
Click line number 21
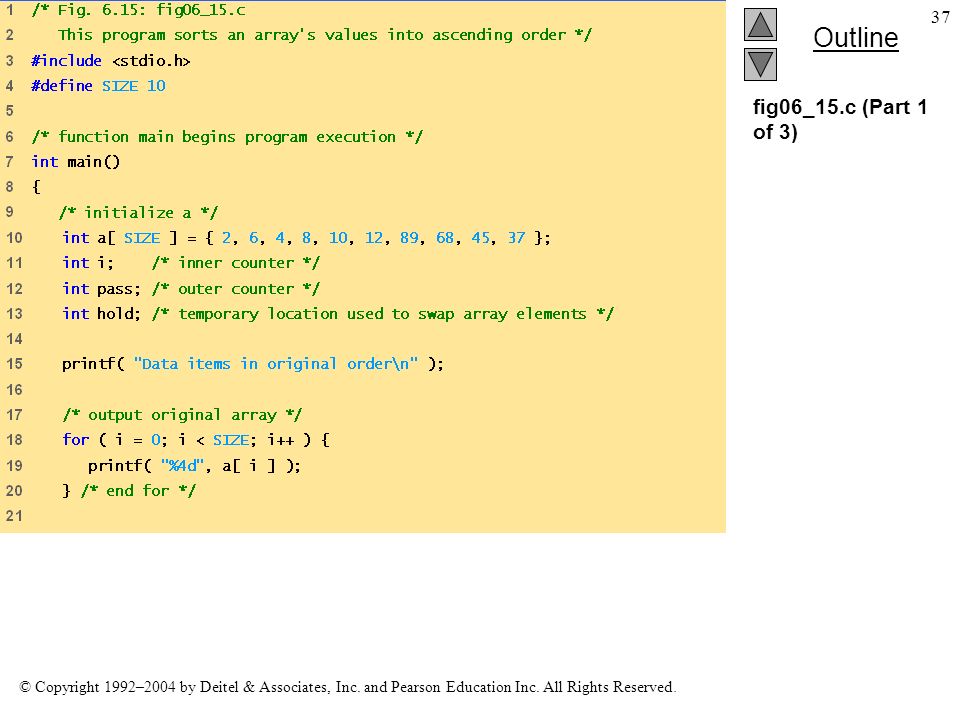[x=14, y=516]
